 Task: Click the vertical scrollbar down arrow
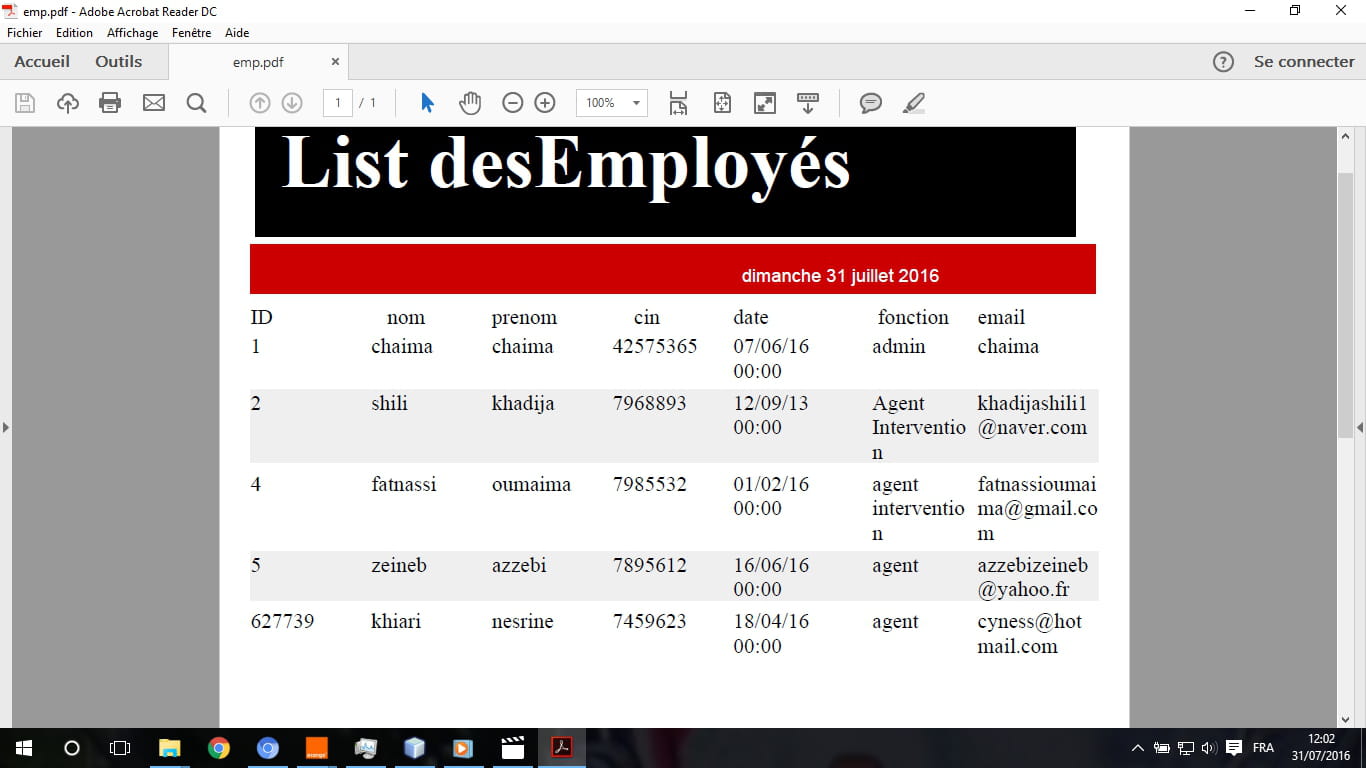point(1345,719)
